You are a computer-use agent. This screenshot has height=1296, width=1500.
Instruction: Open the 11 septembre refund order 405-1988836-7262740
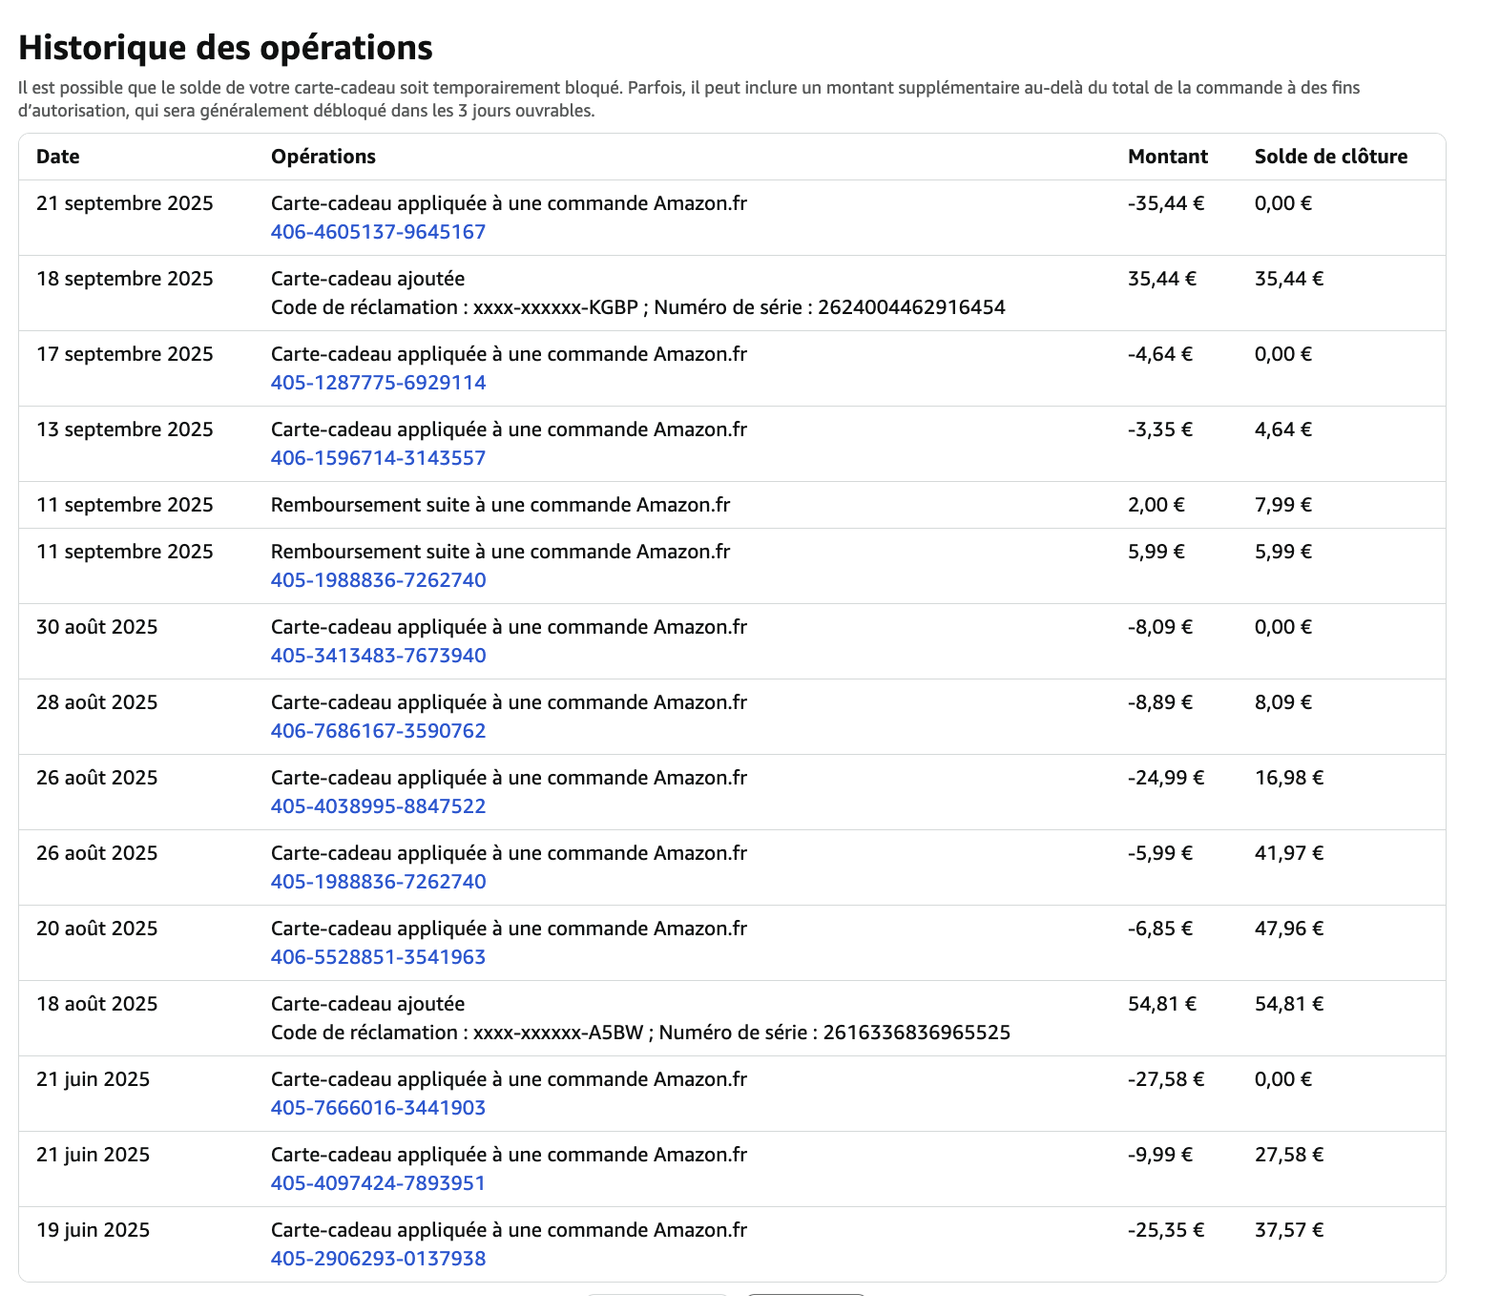[378, 580]
